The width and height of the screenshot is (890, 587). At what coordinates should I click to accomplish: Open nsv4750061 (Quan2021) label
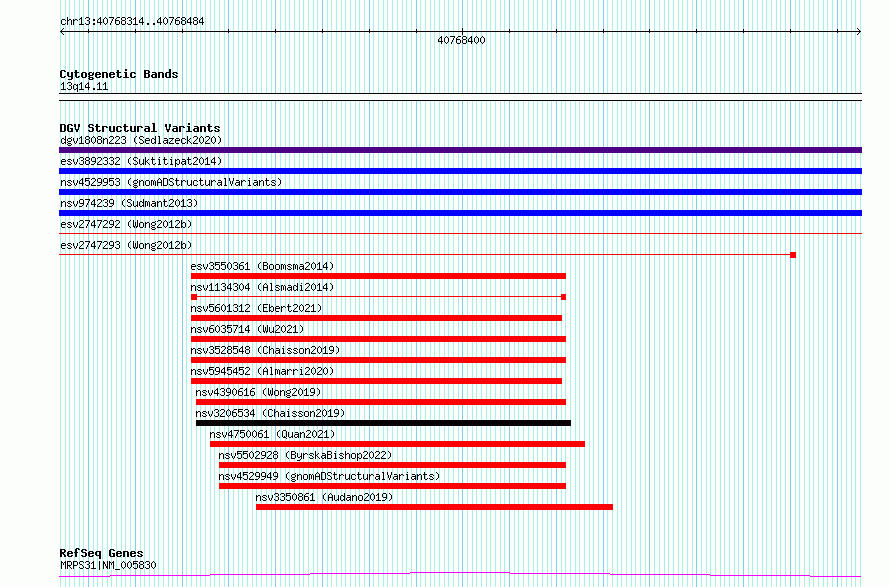tap(272, 434)
